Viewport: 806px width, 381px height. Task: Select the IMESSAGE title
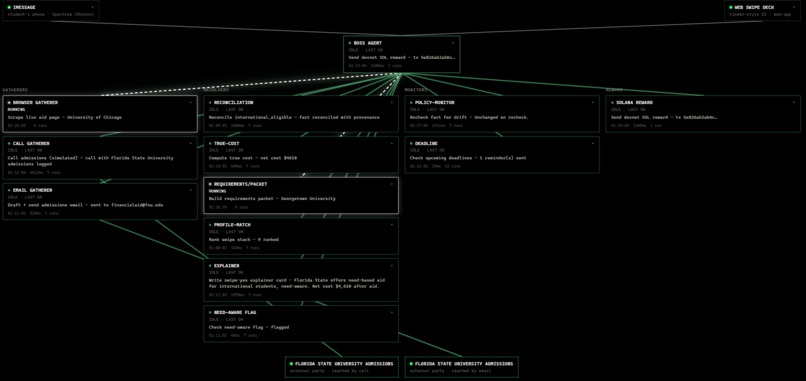coord(24,7)
